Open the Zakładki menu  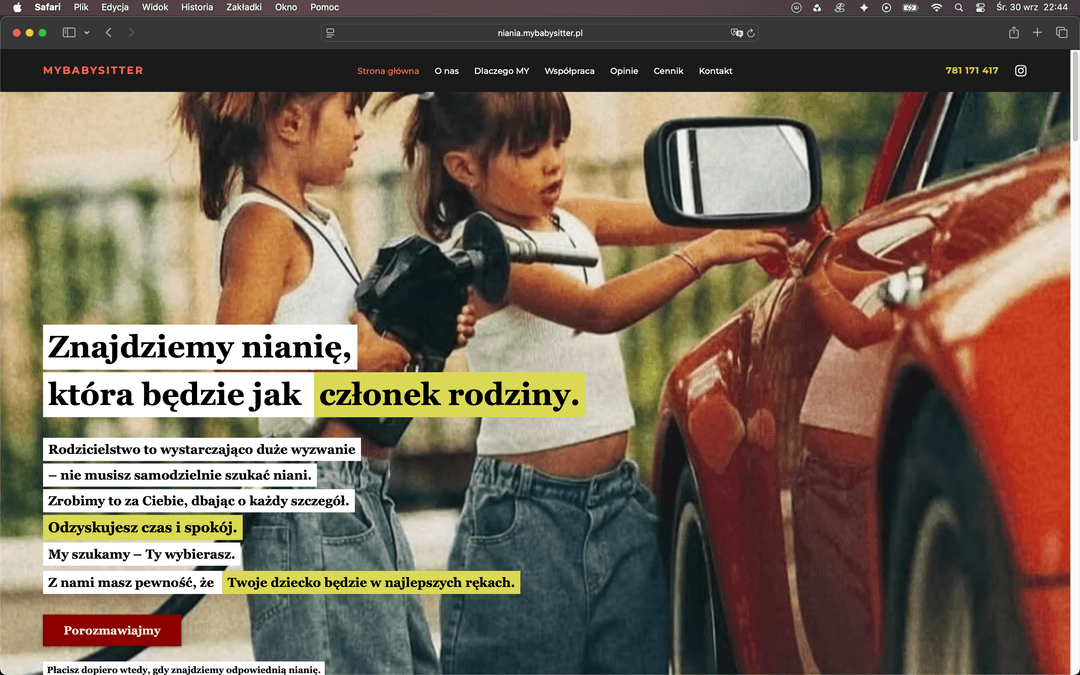pyautogui.click(x=244, y=8)
